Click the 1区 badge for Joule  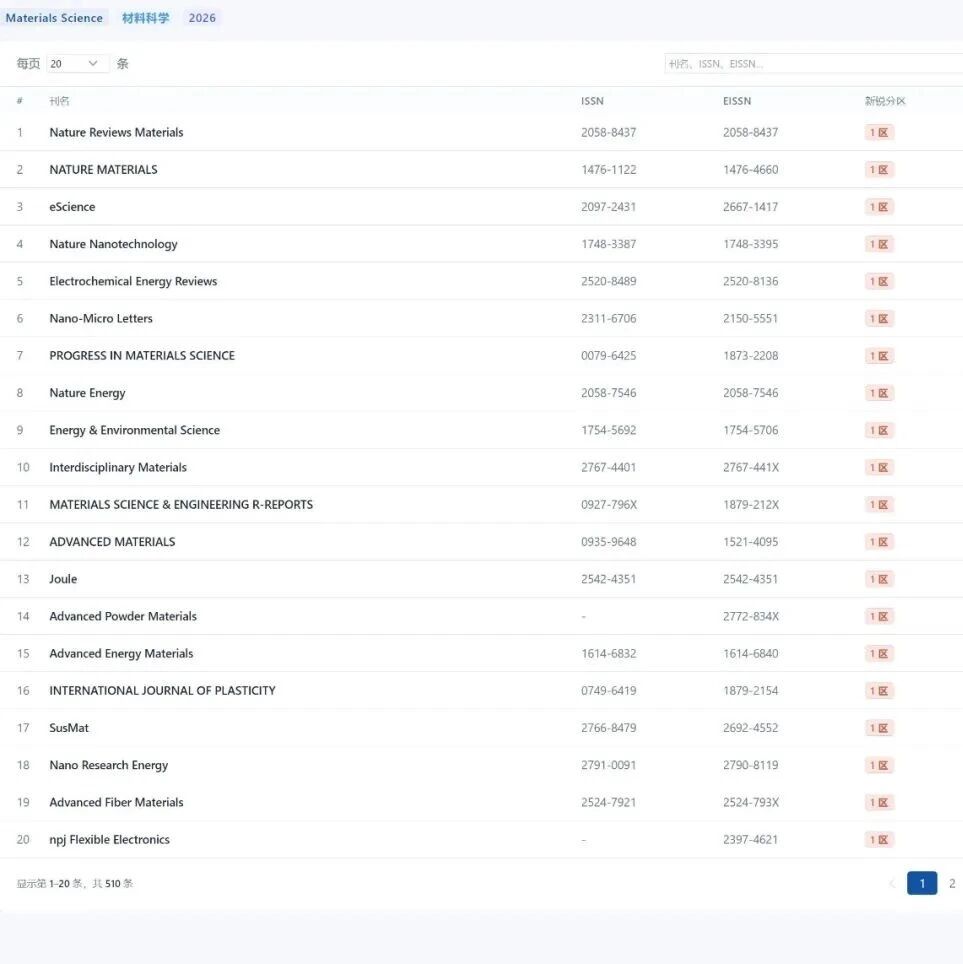point(879,579)
